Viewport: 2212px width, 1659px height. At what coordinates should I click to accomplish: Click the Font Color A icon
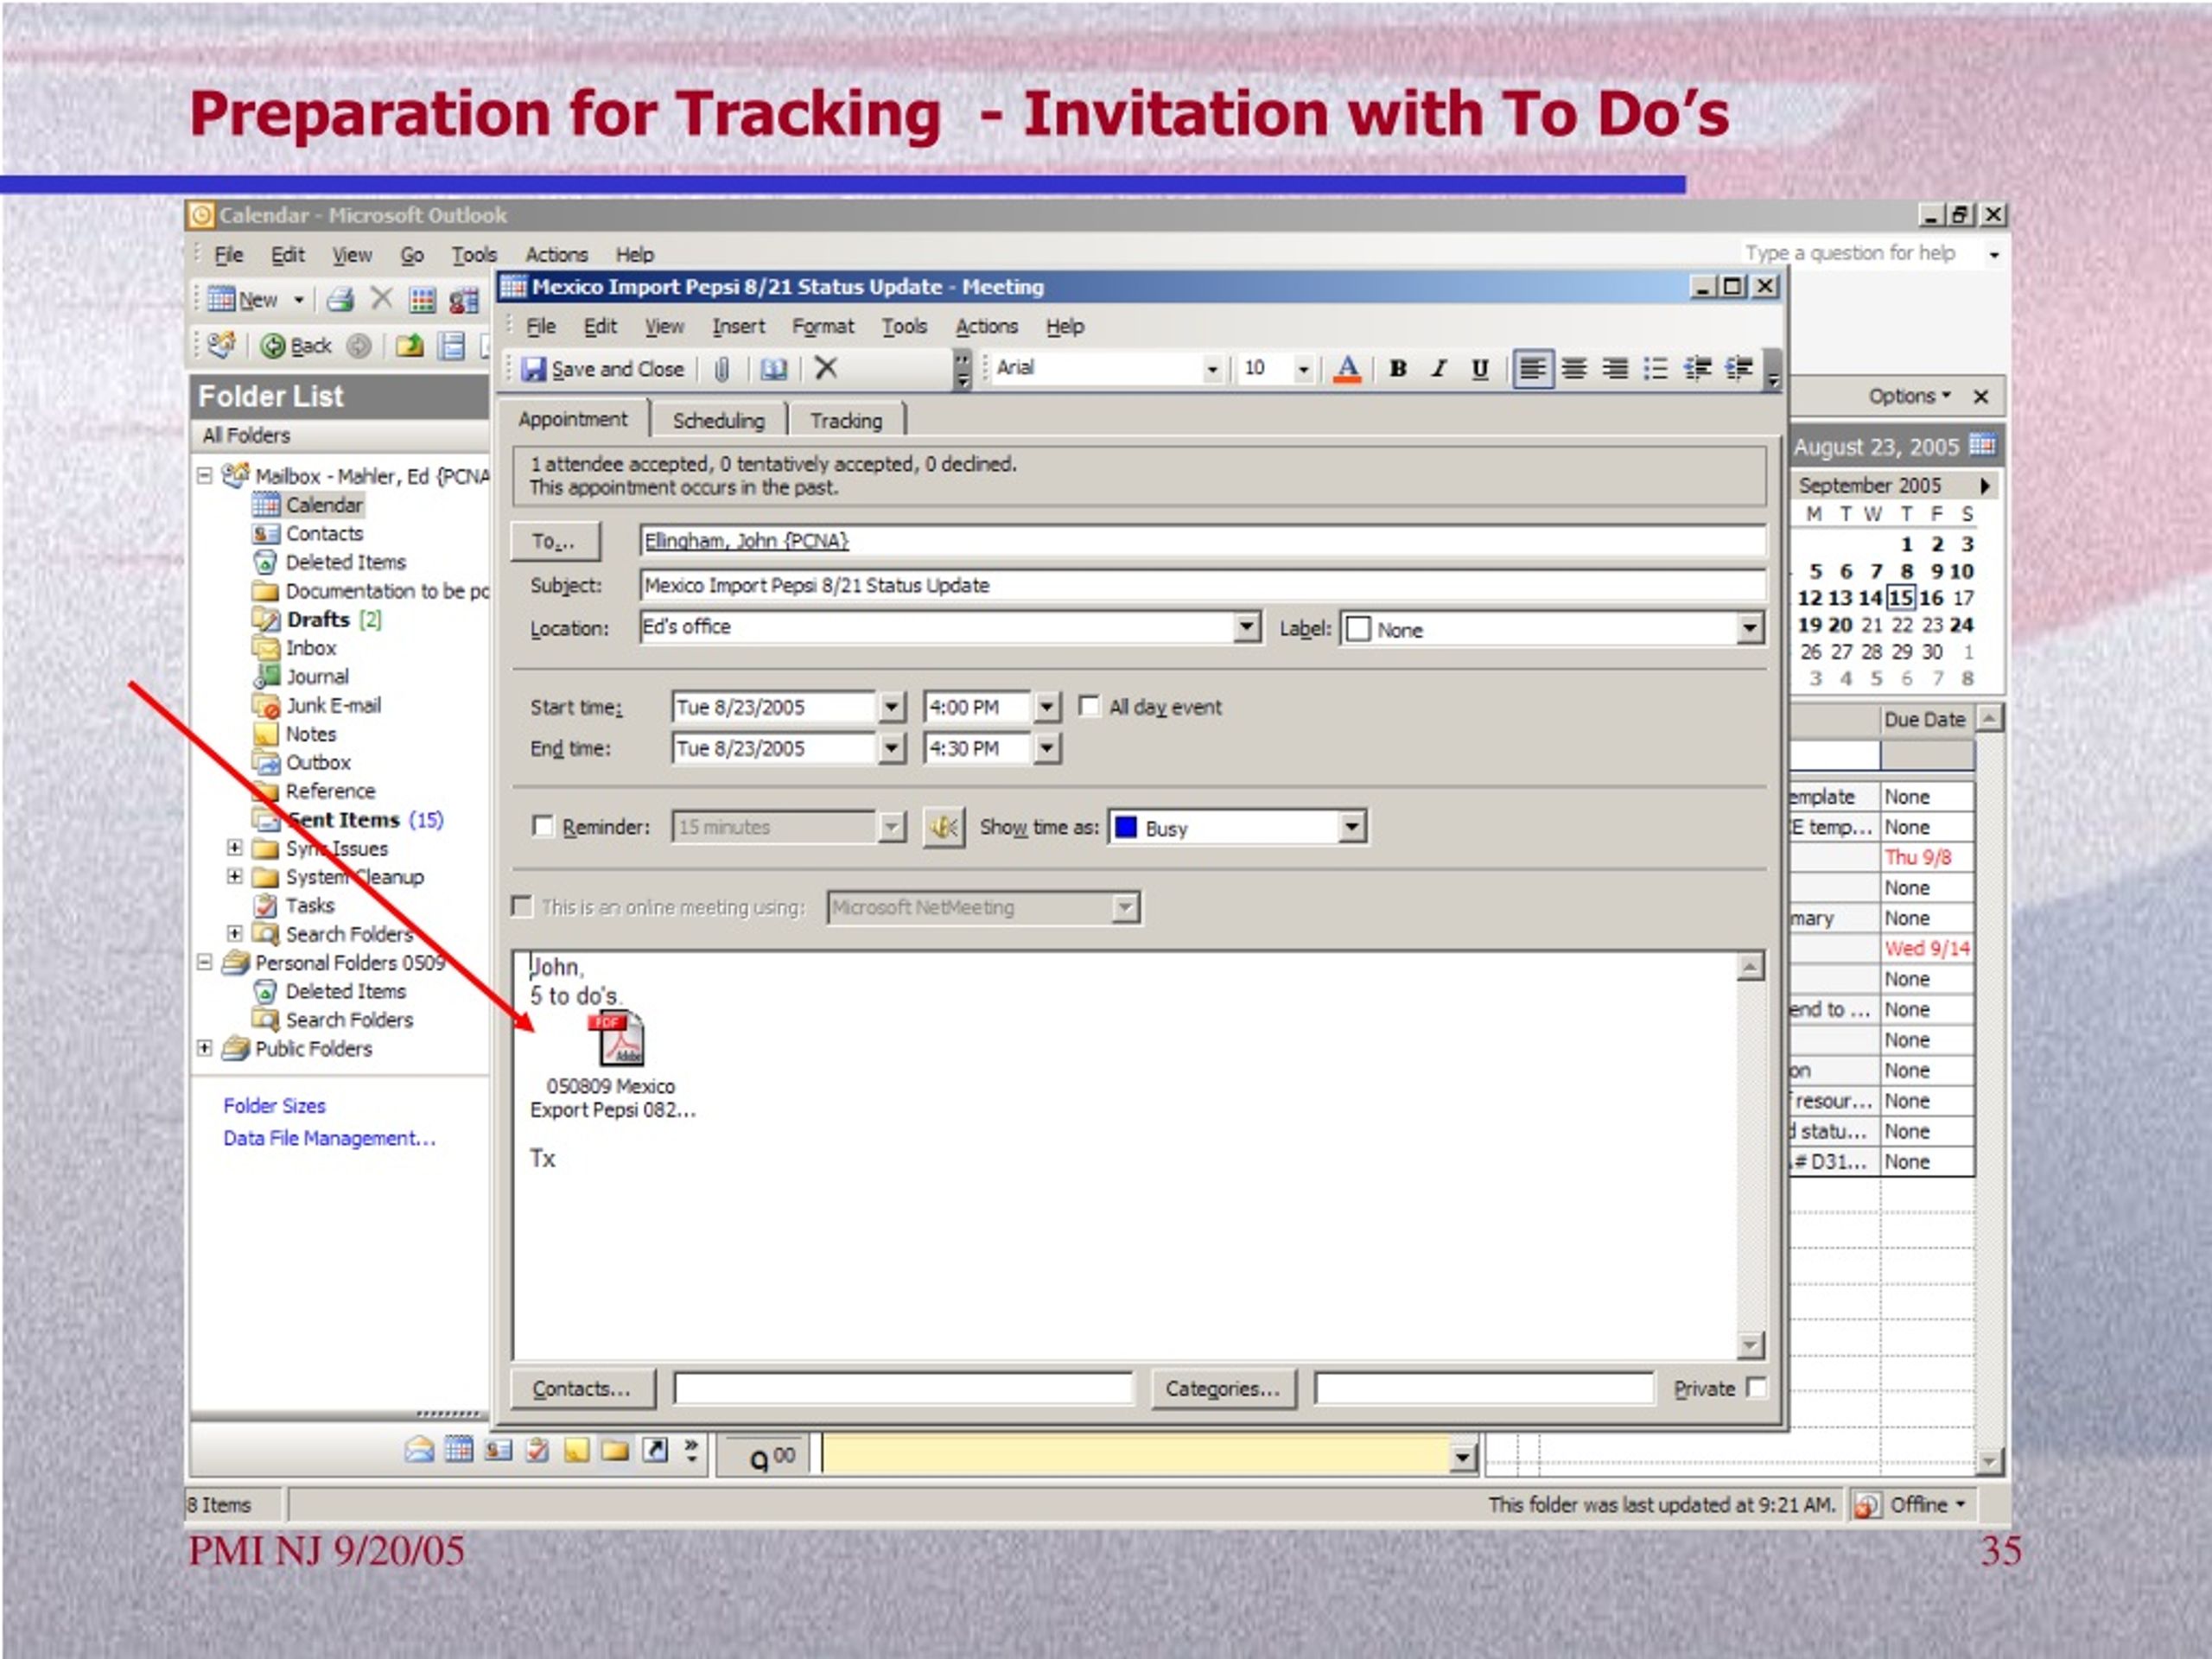pos(1347,369)
